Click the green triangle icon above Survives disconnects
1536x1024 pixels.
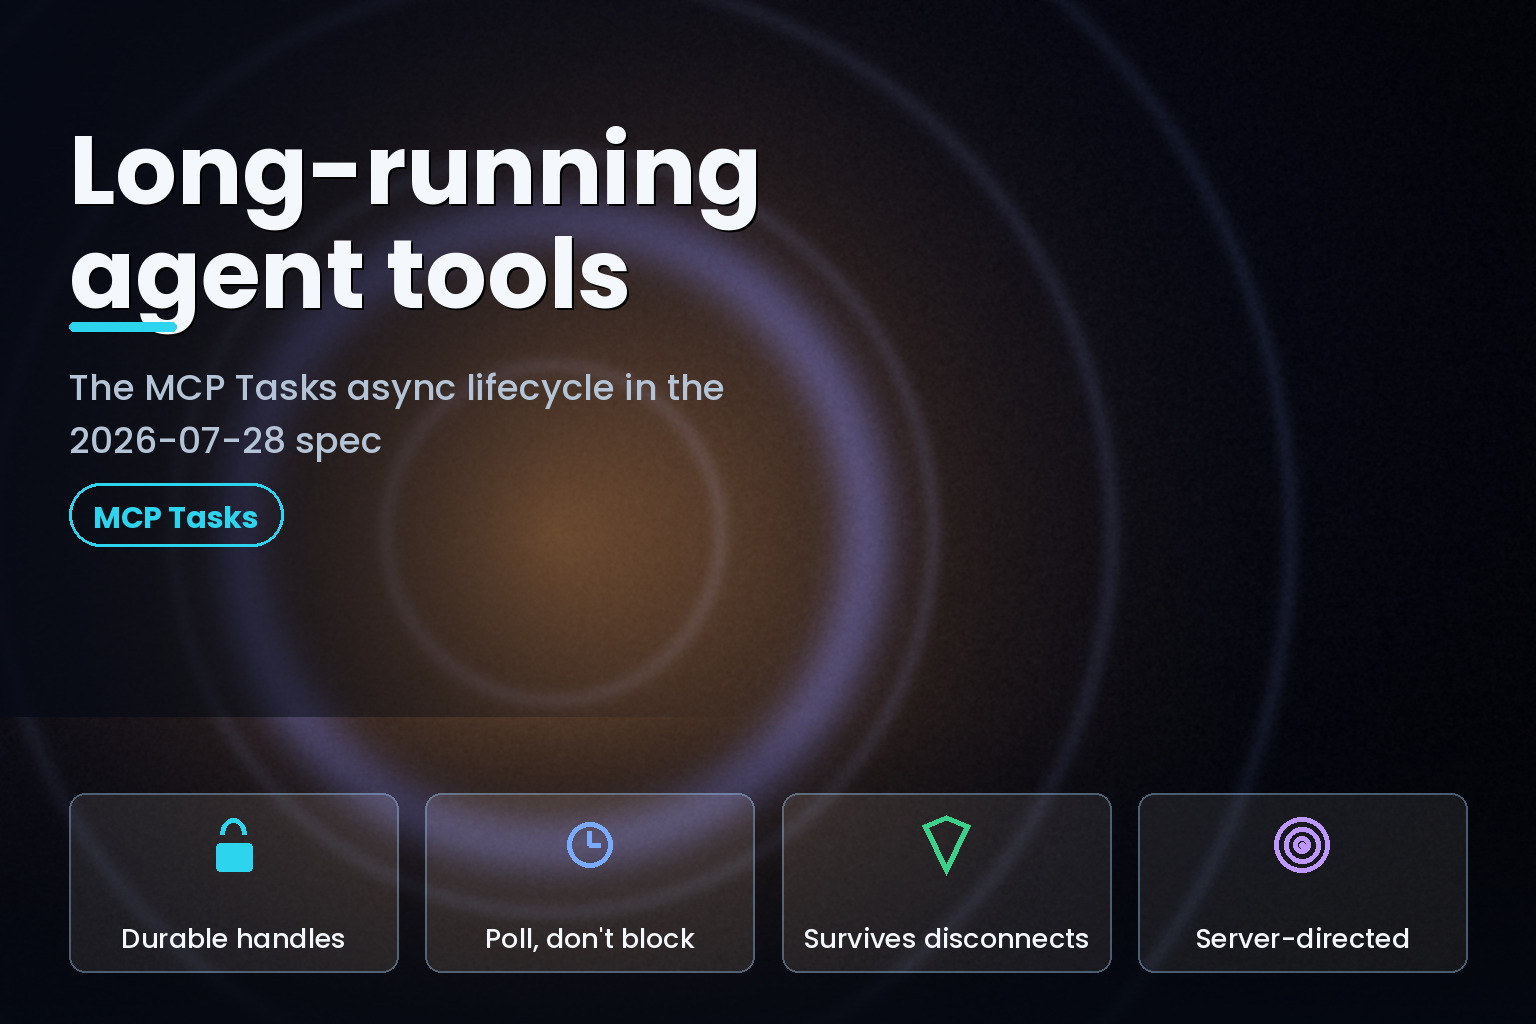click(946, 845)
